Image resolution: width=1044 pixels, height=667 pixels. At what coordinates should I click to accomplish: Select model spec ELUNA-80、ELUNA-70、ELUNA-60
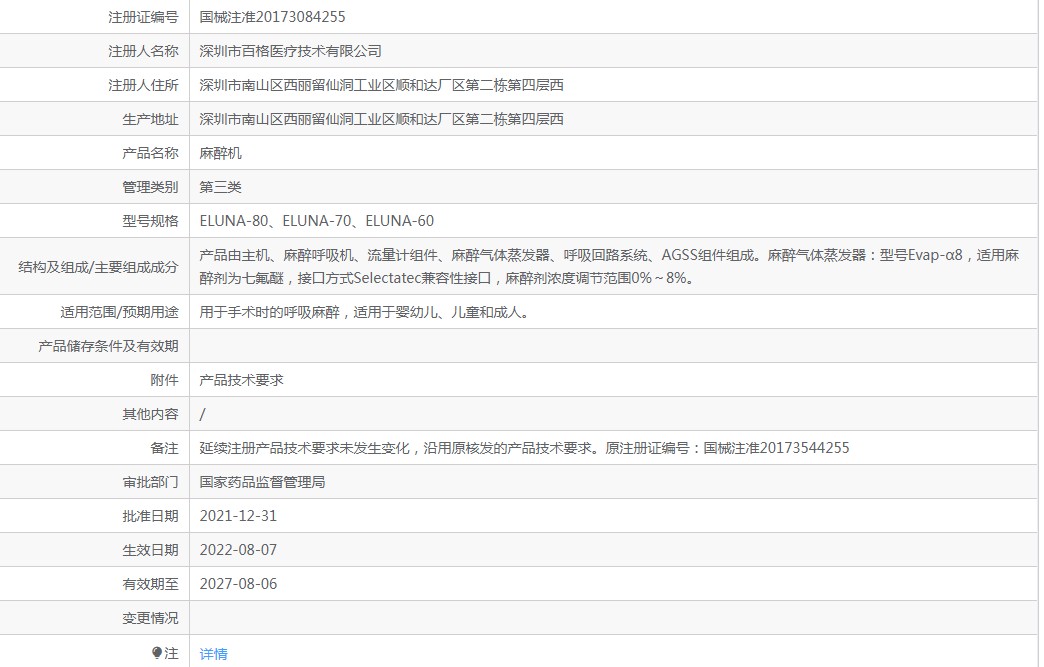316,221
